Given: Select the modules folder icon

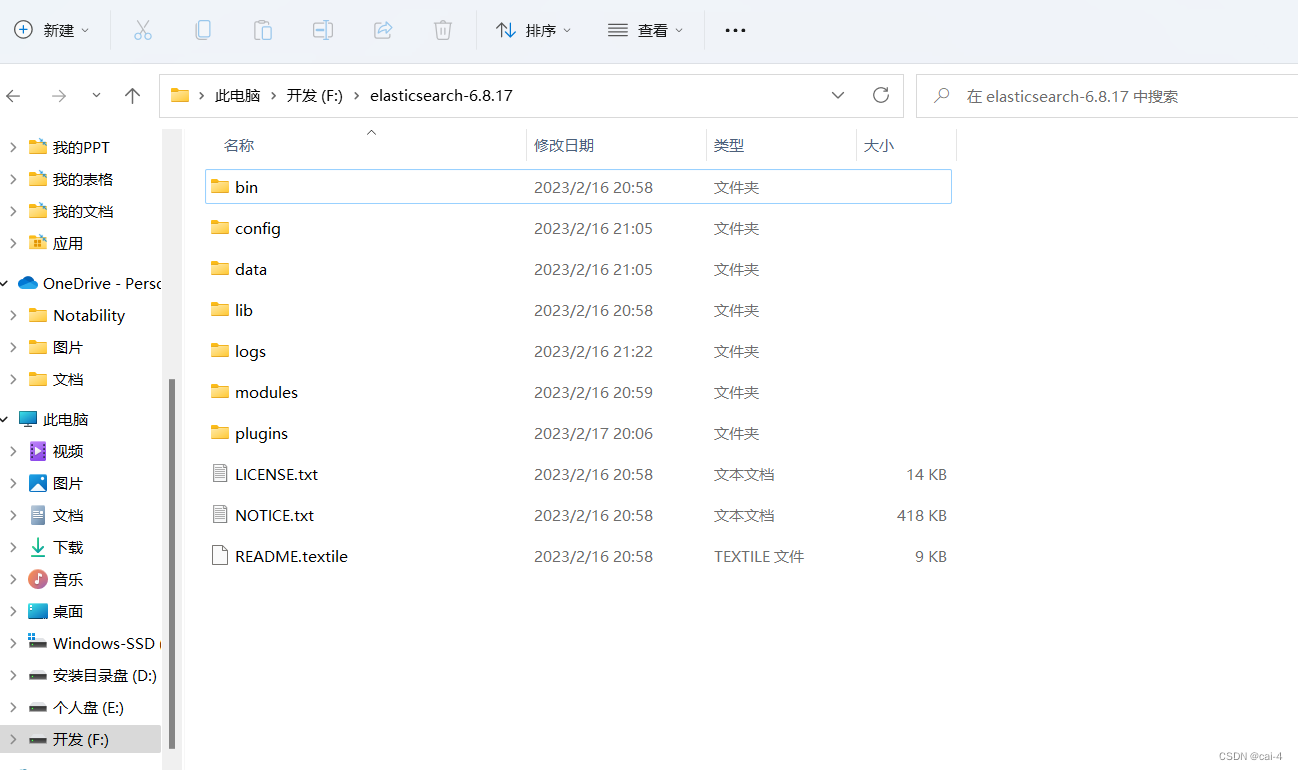Looking at the screenshot, I should (x=221, y=391).
